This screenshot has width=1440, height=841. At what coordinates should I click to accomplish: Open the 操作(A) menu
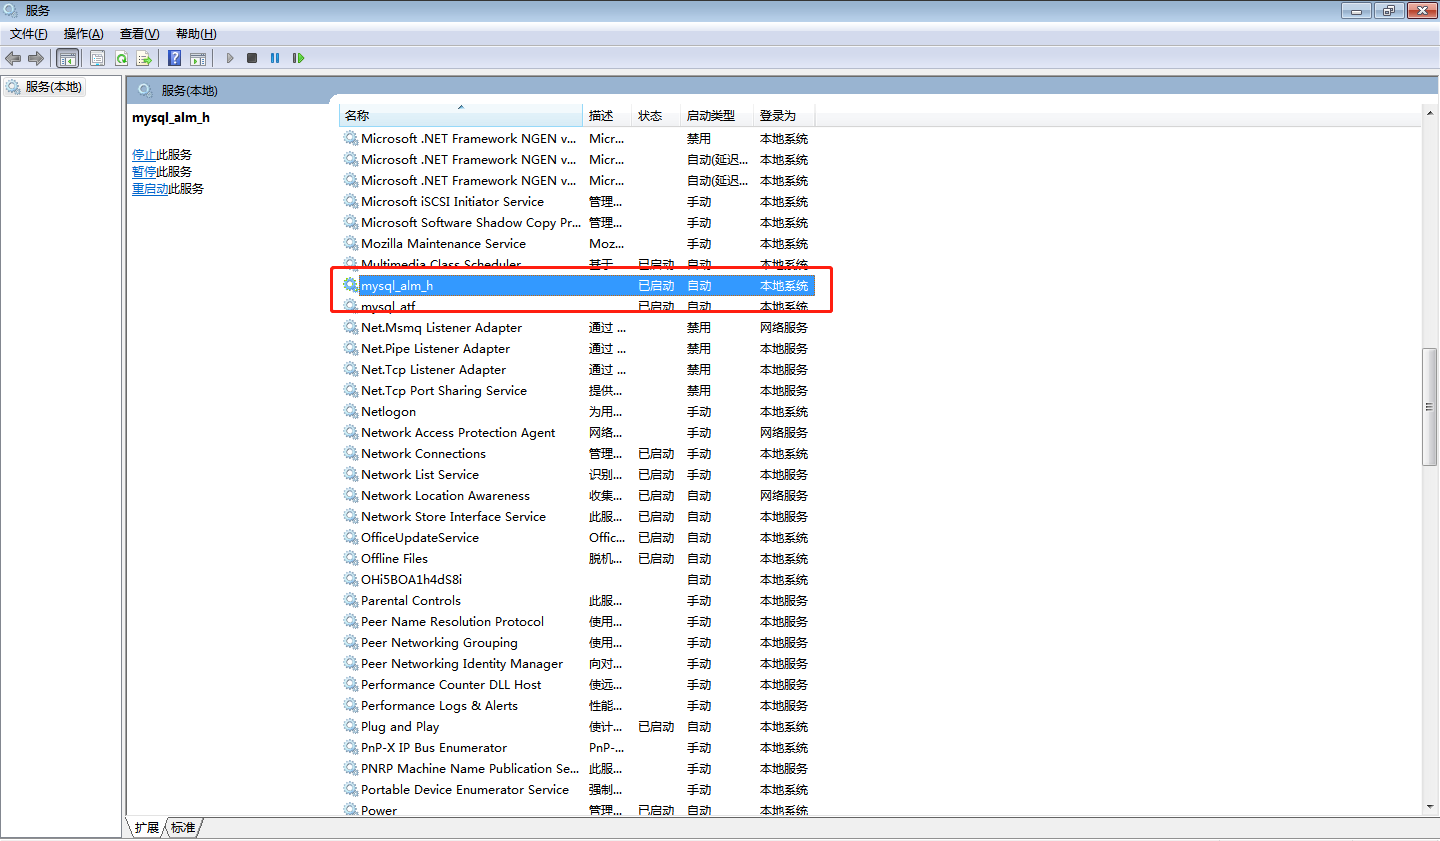pyautogui.click(x=83, y=34)
